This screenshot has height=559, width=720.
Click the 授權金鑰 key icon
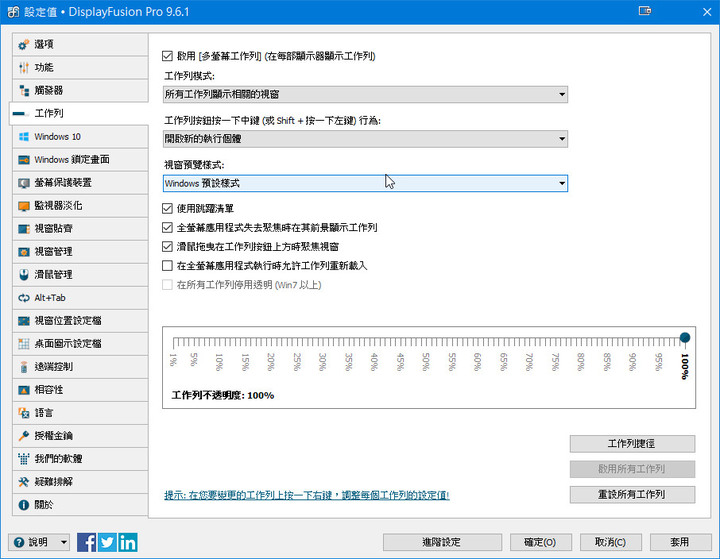tap(23, 435)
